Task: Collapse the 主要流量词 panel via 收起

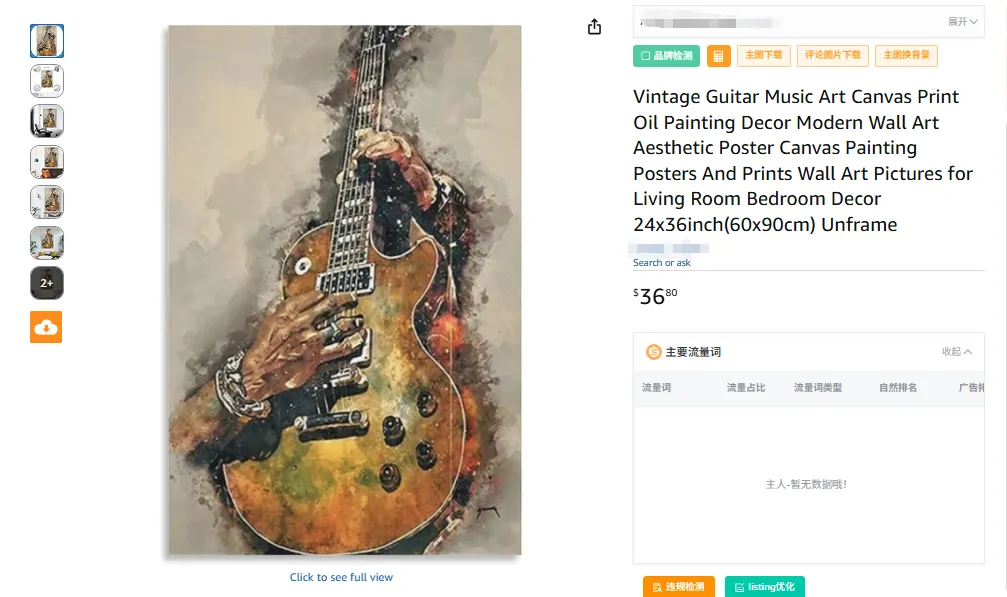Action: click(956, 351)
